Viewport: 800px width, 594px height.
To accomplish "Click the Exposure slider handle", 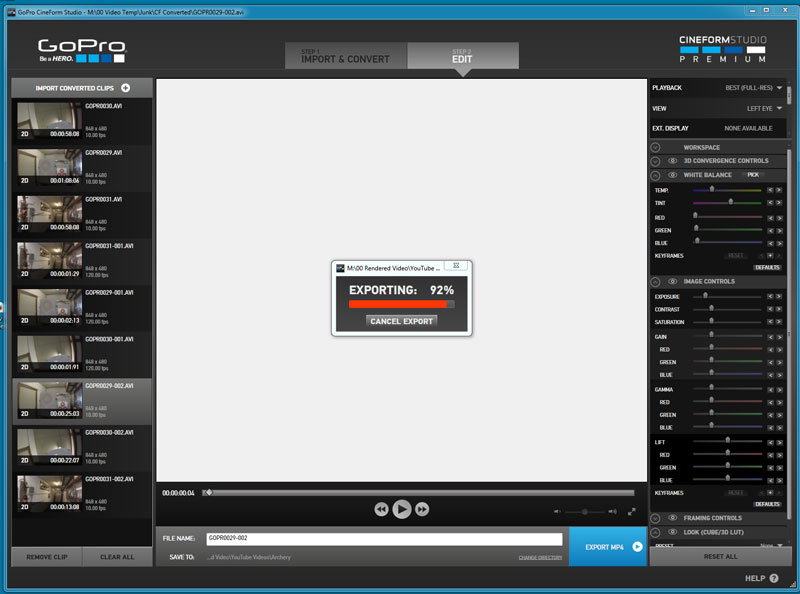I will pos(706,295).
